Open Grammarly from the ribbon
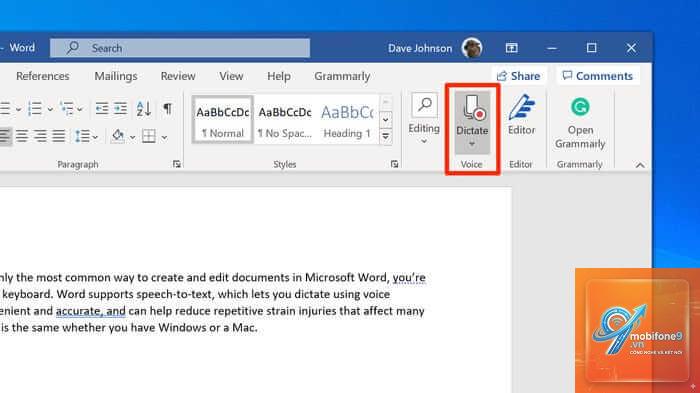Viewport: 700px width, 393px height. tap(580, 123)
